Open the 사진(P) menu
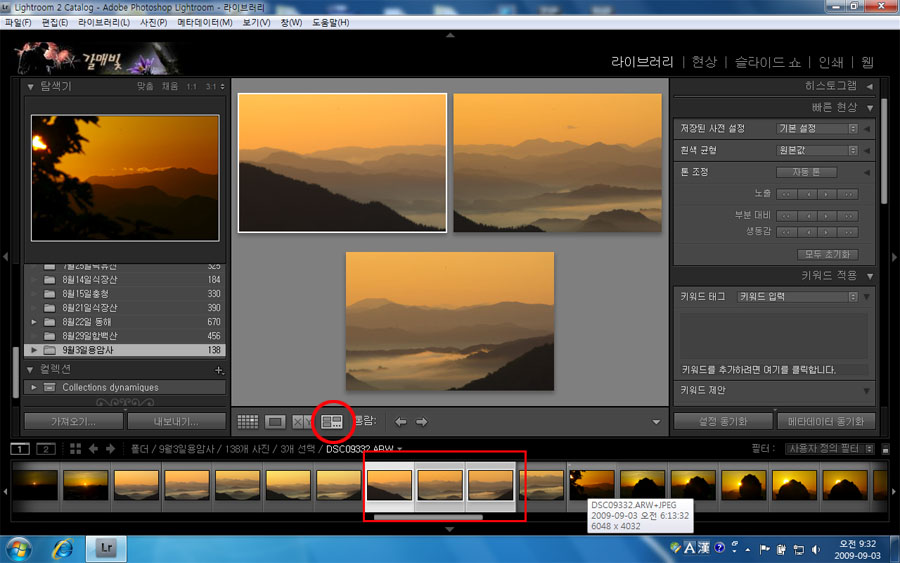 point(153,22)
